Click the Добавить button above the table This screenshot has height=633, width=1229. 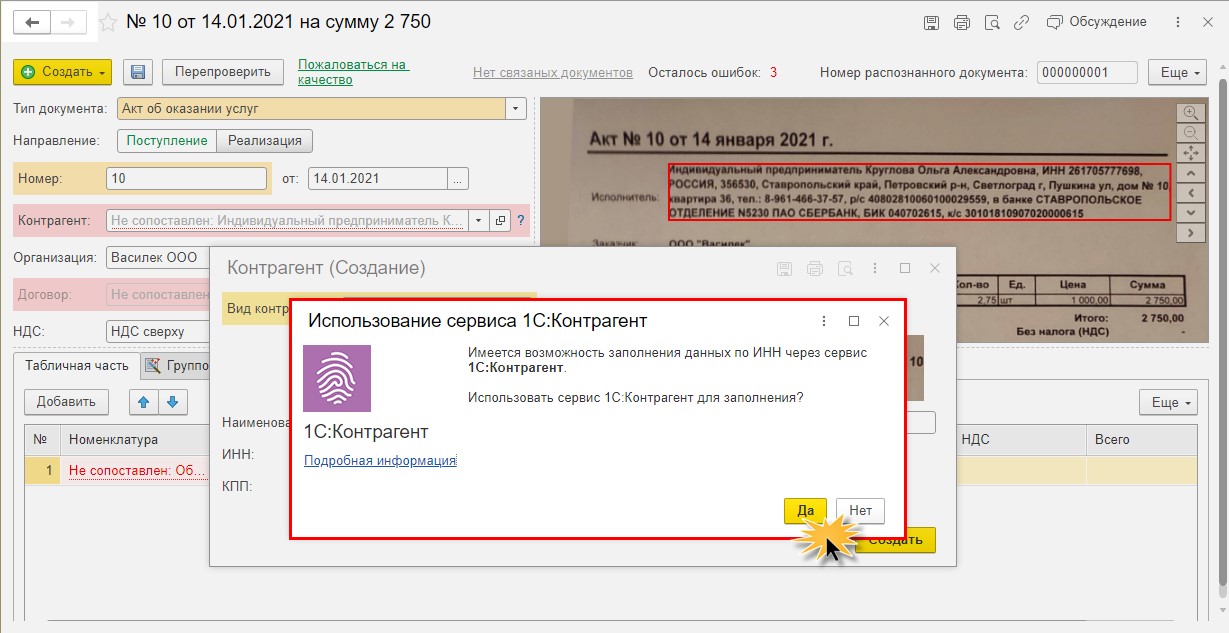(66, 401)
